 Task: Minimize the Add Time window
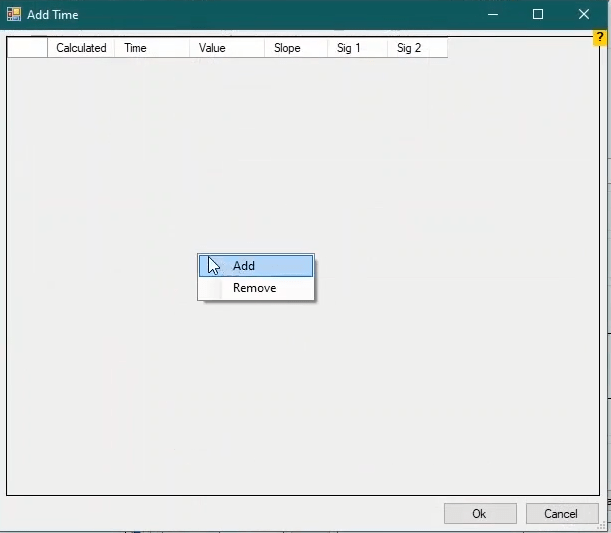[493, 15]
